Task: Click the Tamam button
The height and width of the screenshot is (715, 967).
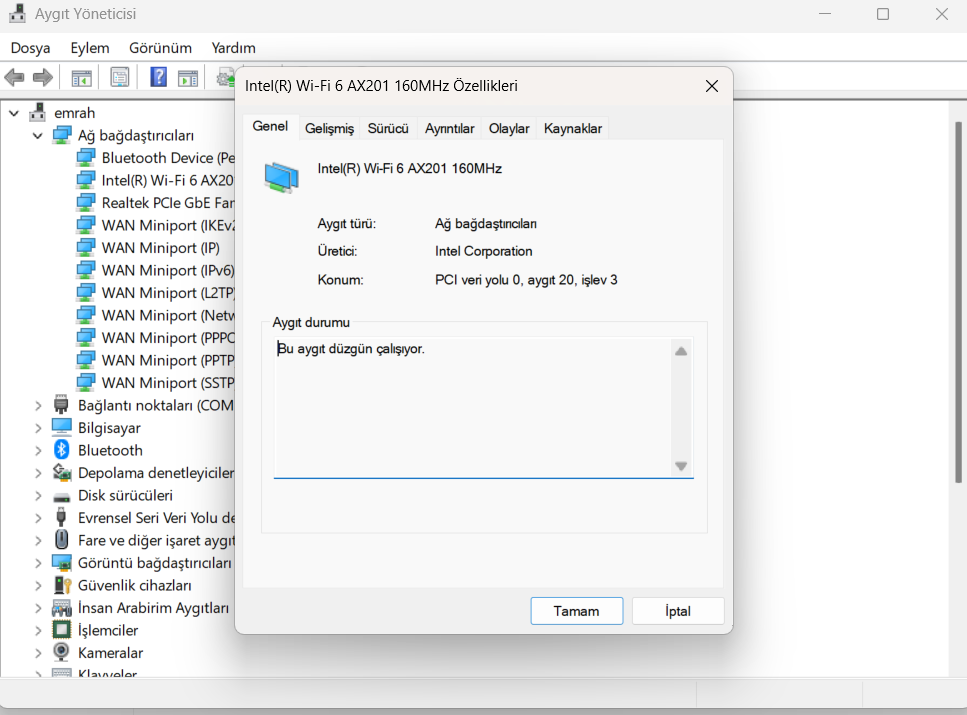Action: (577, 611)
